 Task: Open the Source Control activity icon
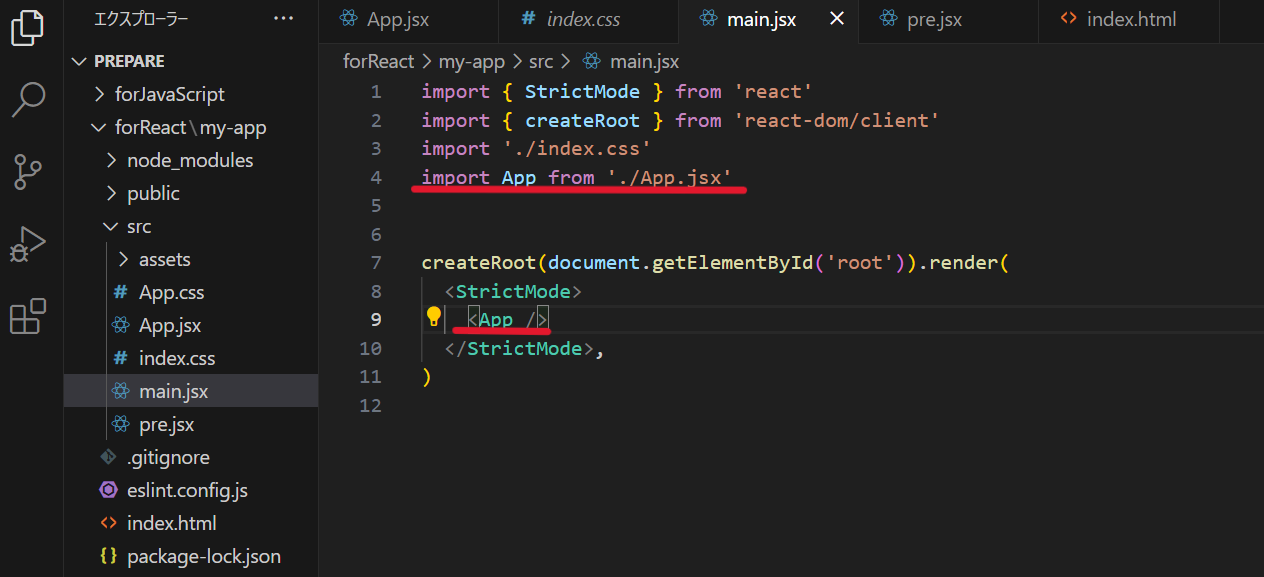28,172
